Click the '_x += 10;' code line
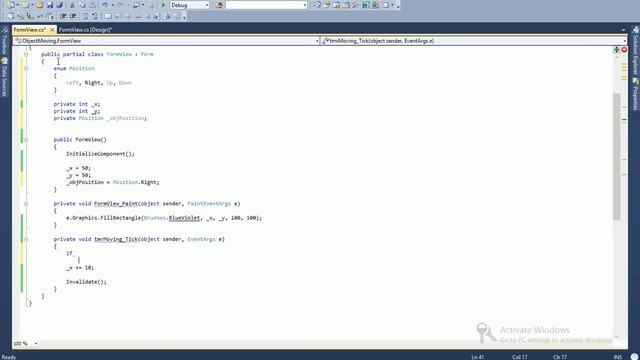640x360 pixels. (x=80, y=268)
